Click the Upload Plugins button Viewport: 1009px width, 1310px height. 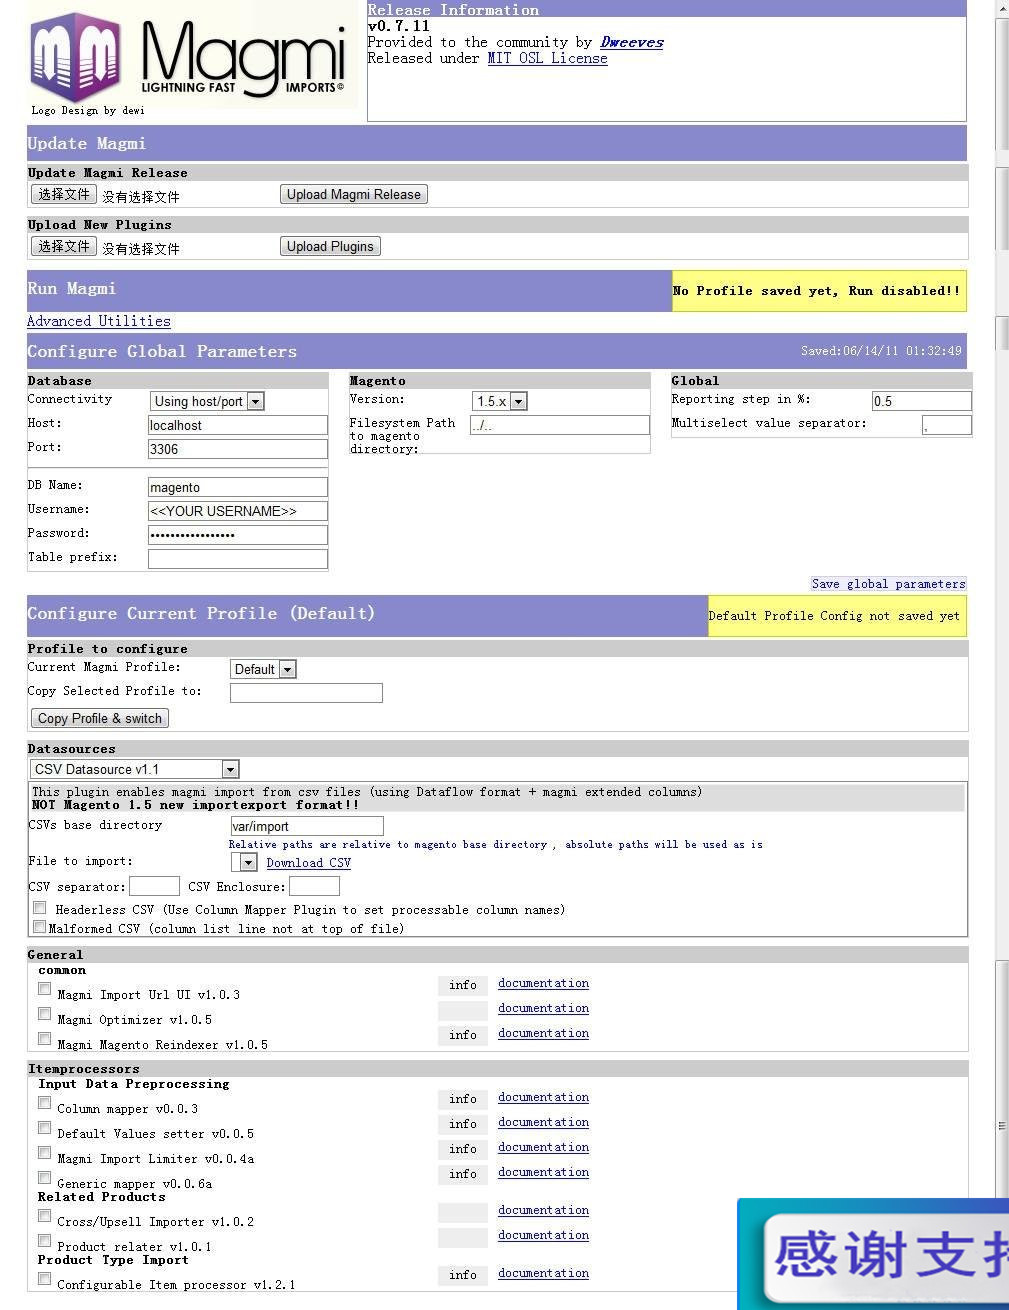330,246
